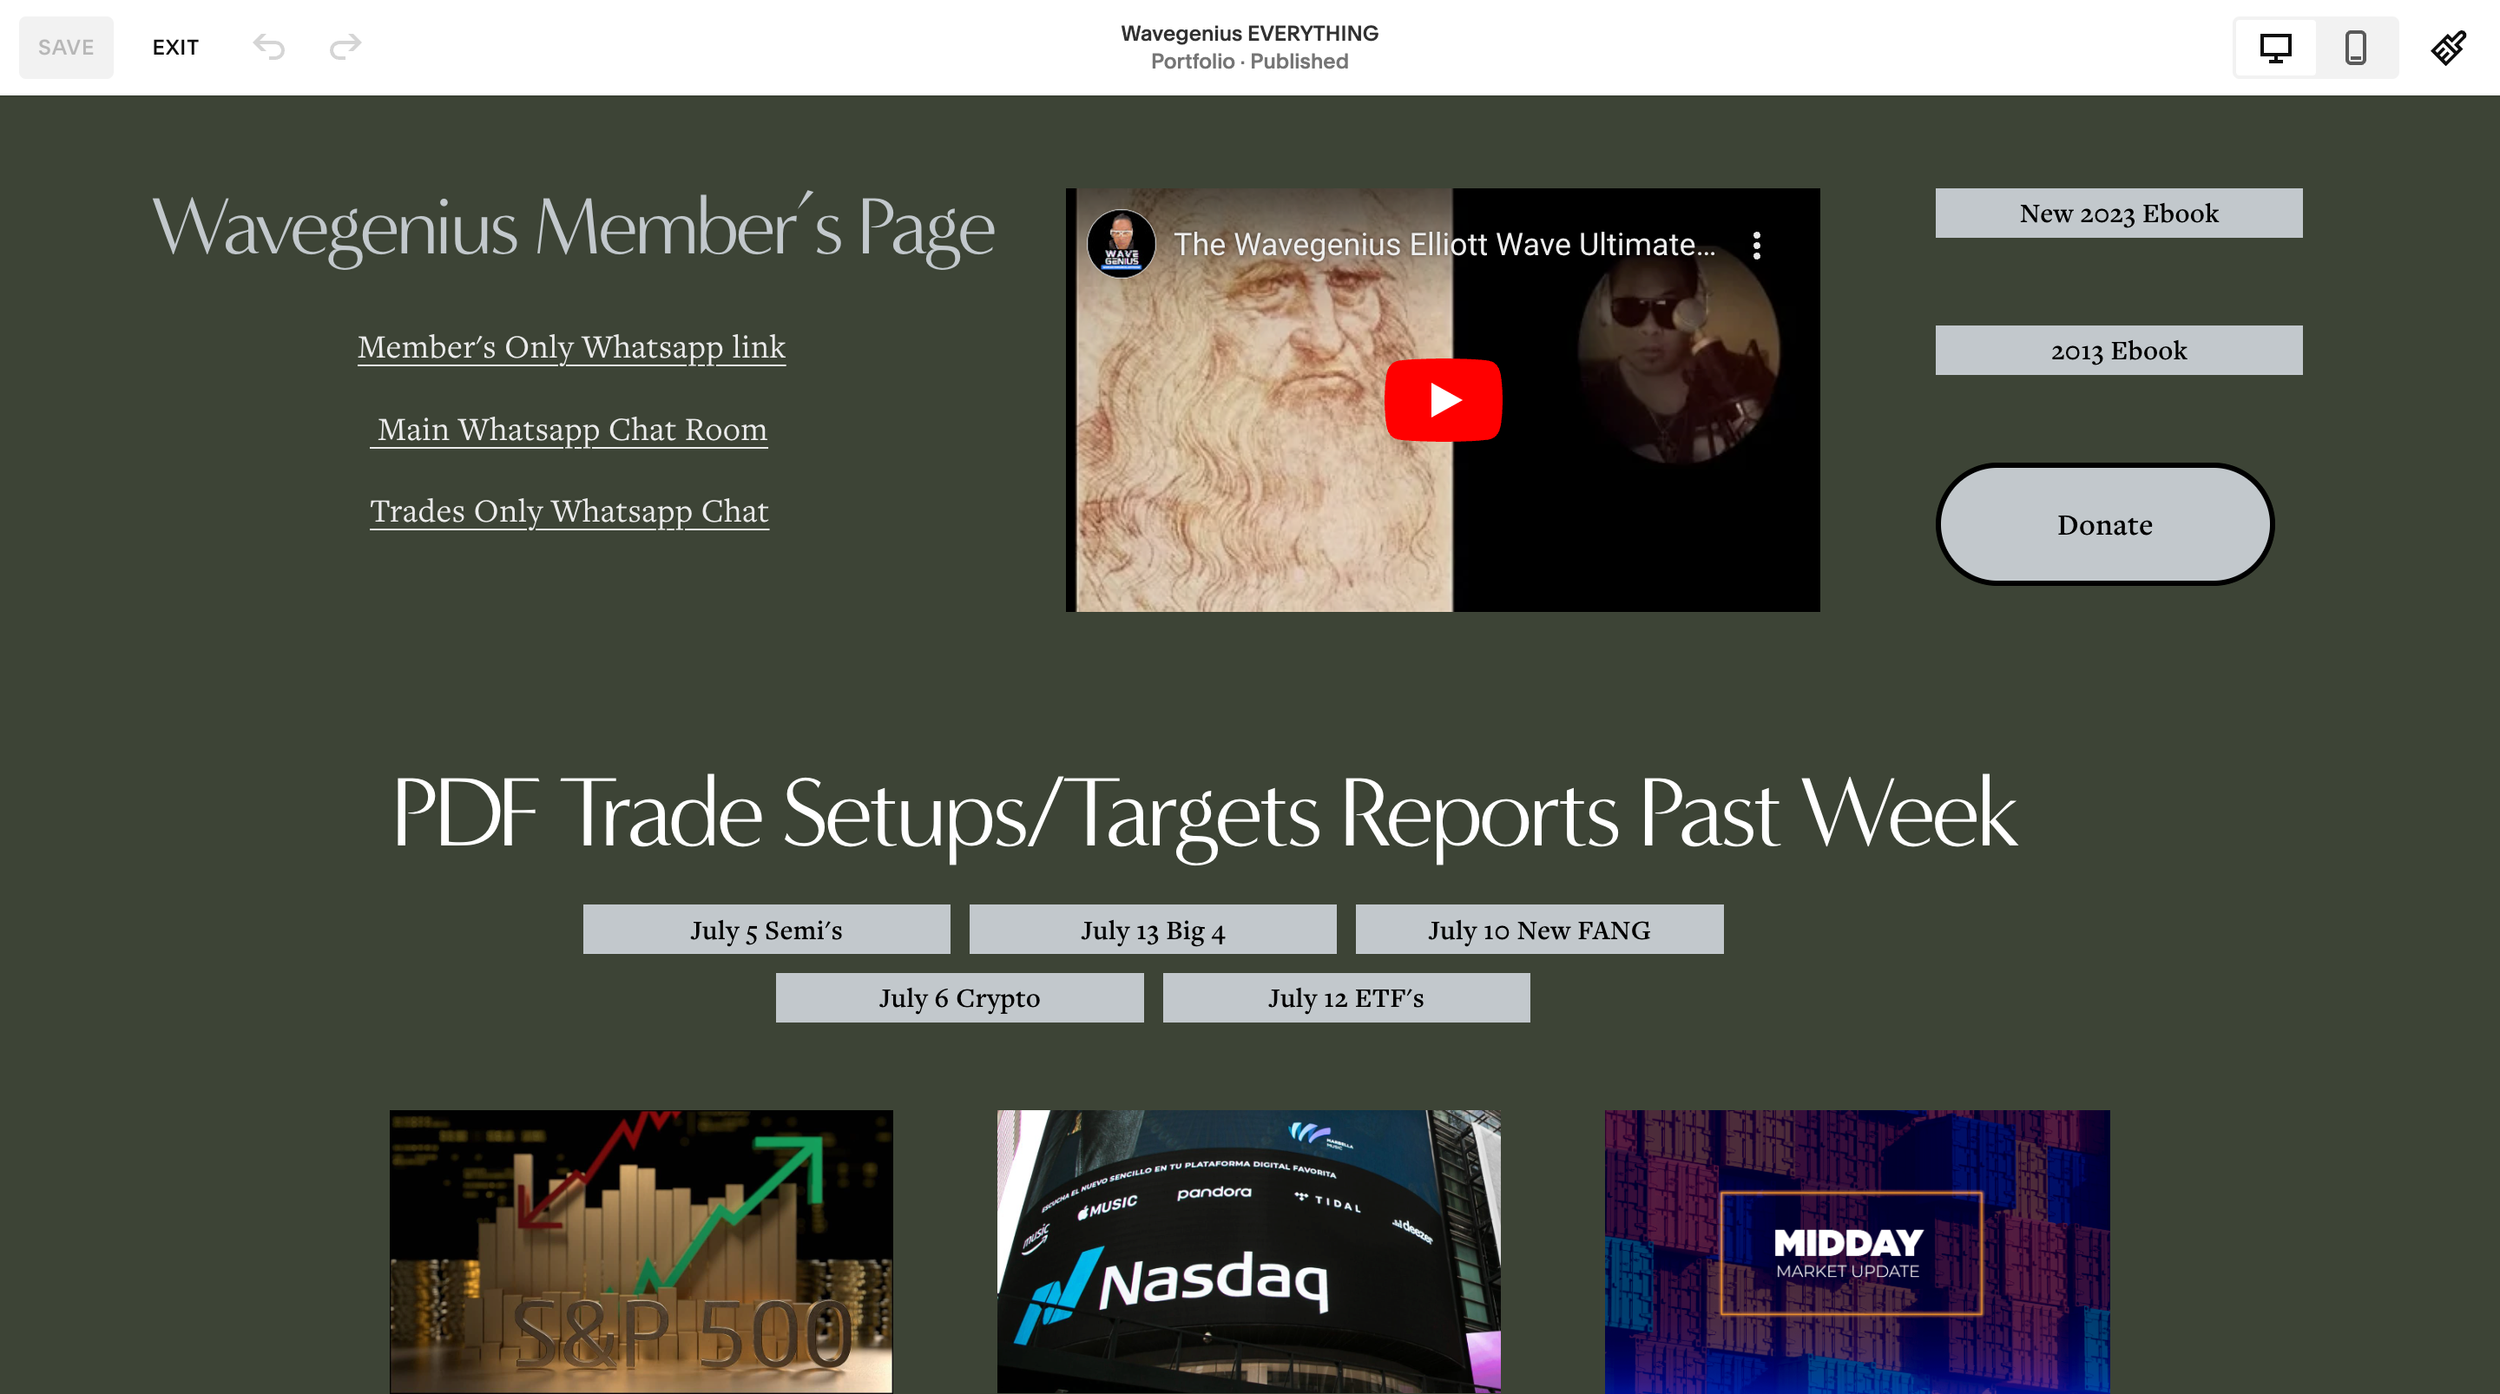Open Trades Only Whatsapp Chat link
This screenshot has width=2500, height=1394.
pos(569,511)
